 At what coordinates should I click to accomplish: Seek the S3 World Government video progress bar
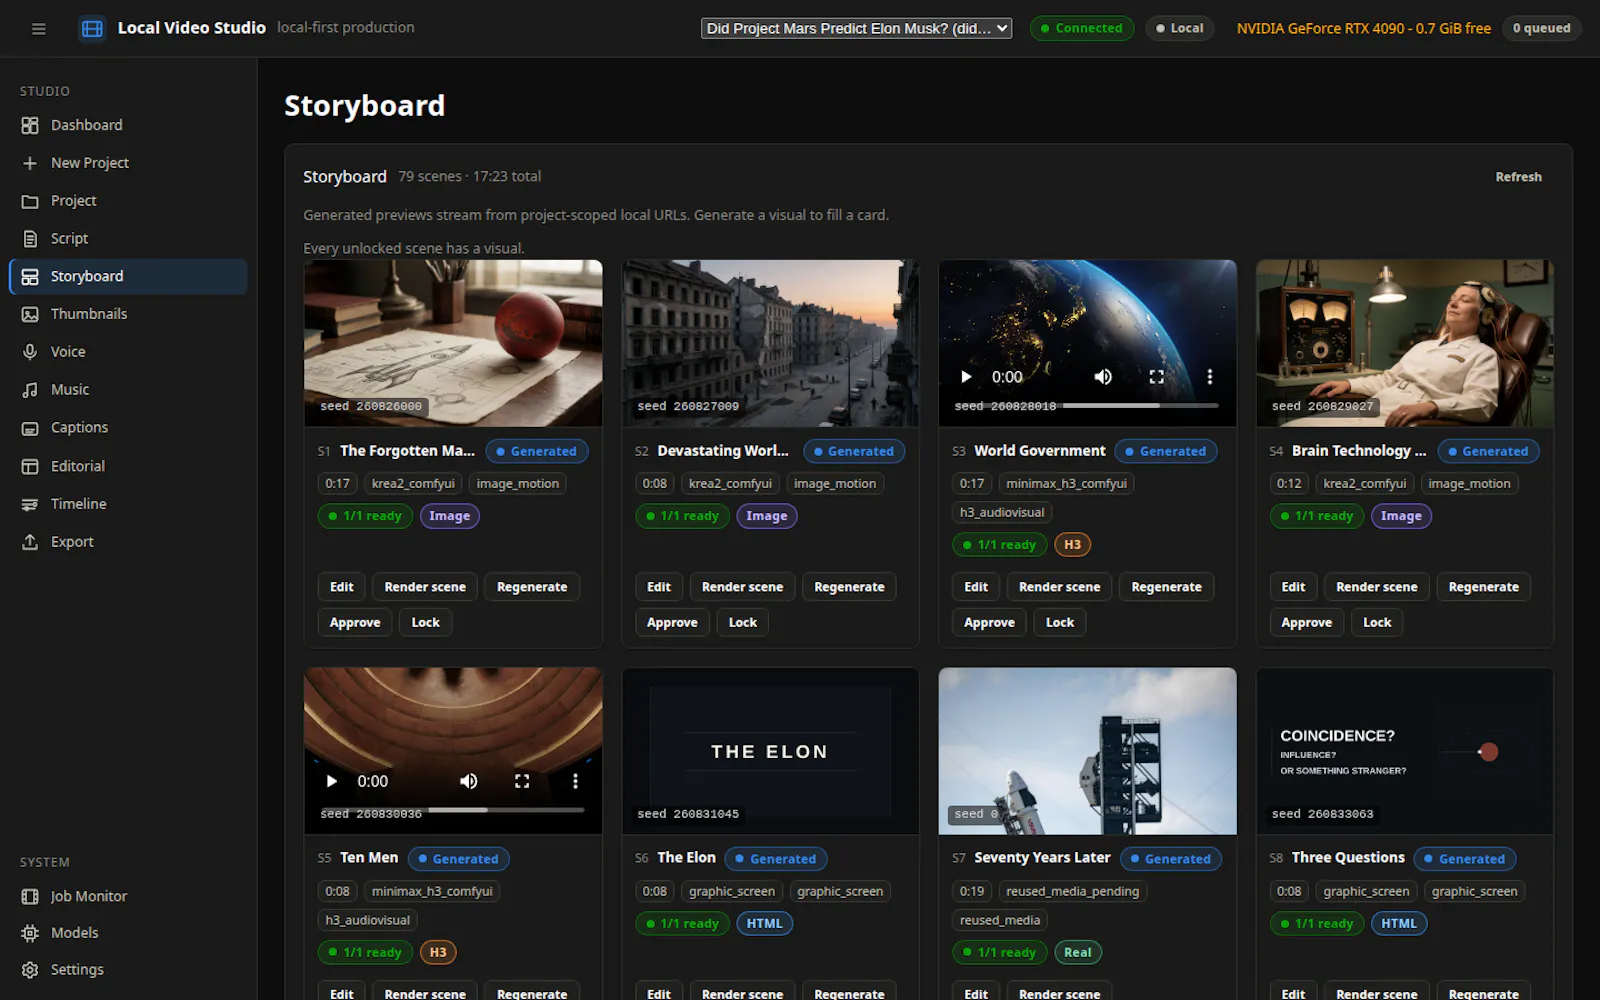(1088, 406)
